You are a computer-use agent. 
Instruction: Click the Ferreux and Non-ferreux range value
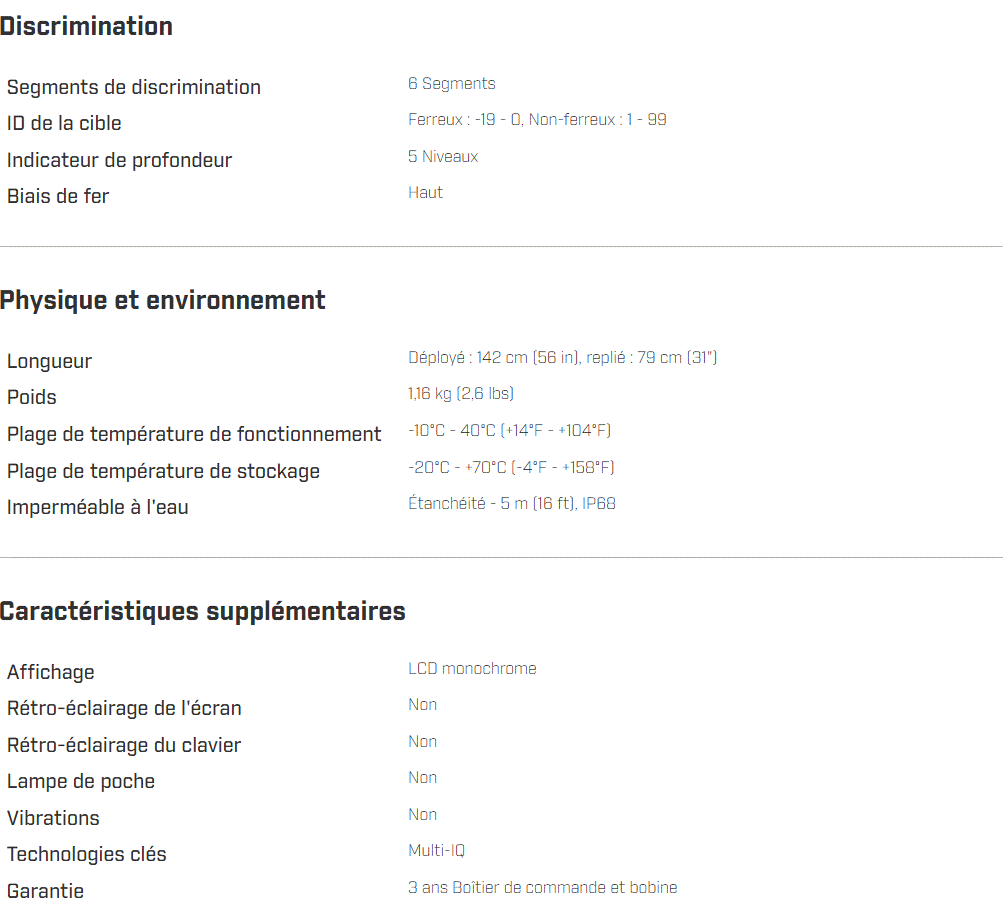(537, 120)
